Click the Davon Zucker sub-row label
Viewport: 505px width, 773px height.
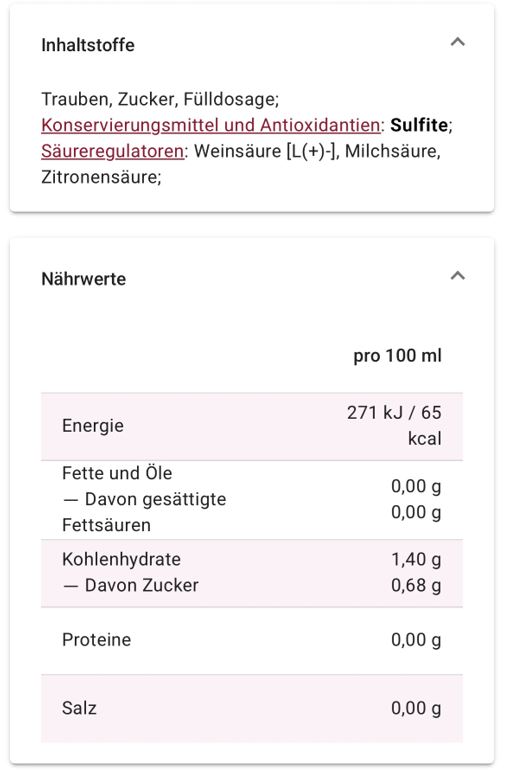pyautogui.click(x=131, y=586)
